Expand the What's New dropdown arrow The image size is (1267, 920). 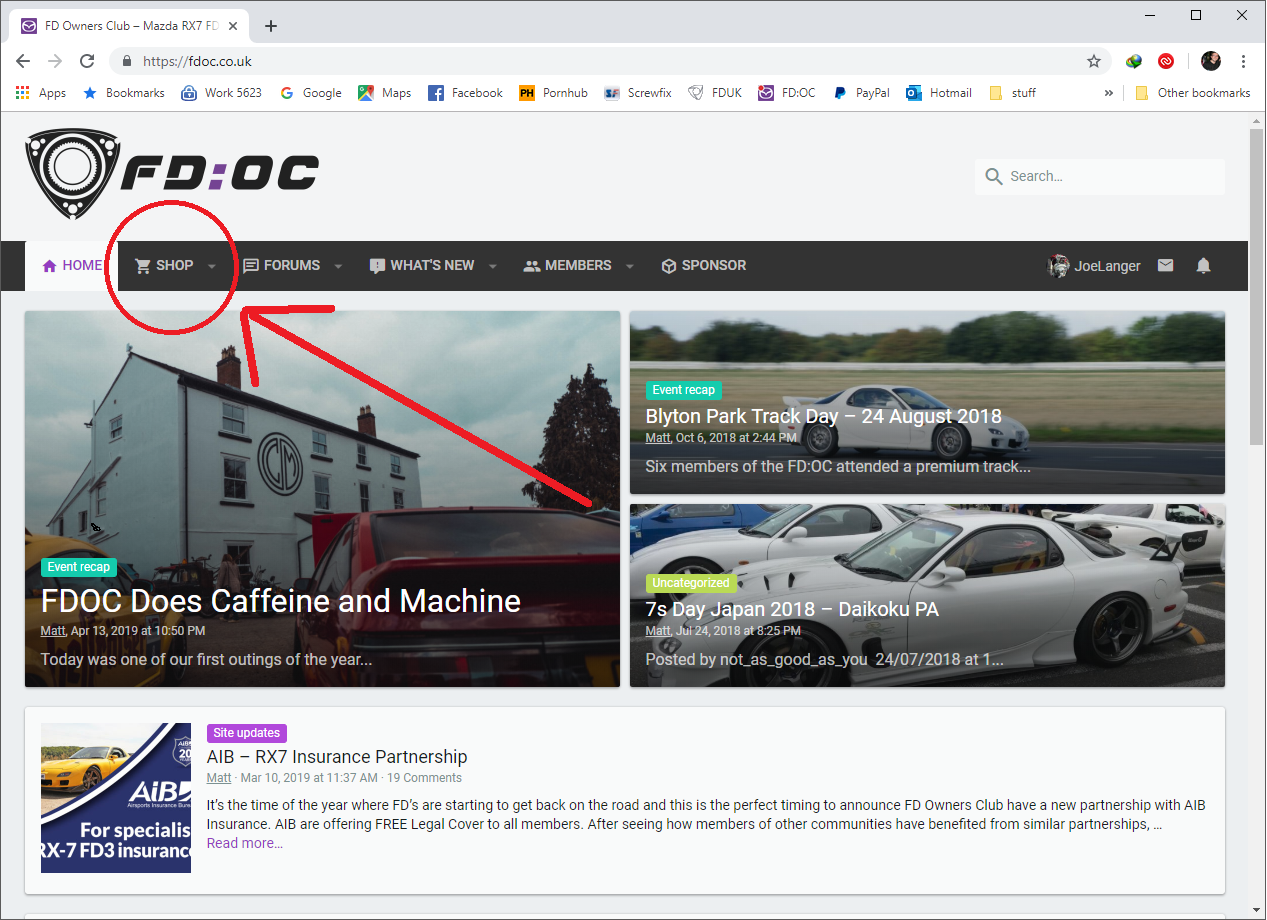pos(492,266)
